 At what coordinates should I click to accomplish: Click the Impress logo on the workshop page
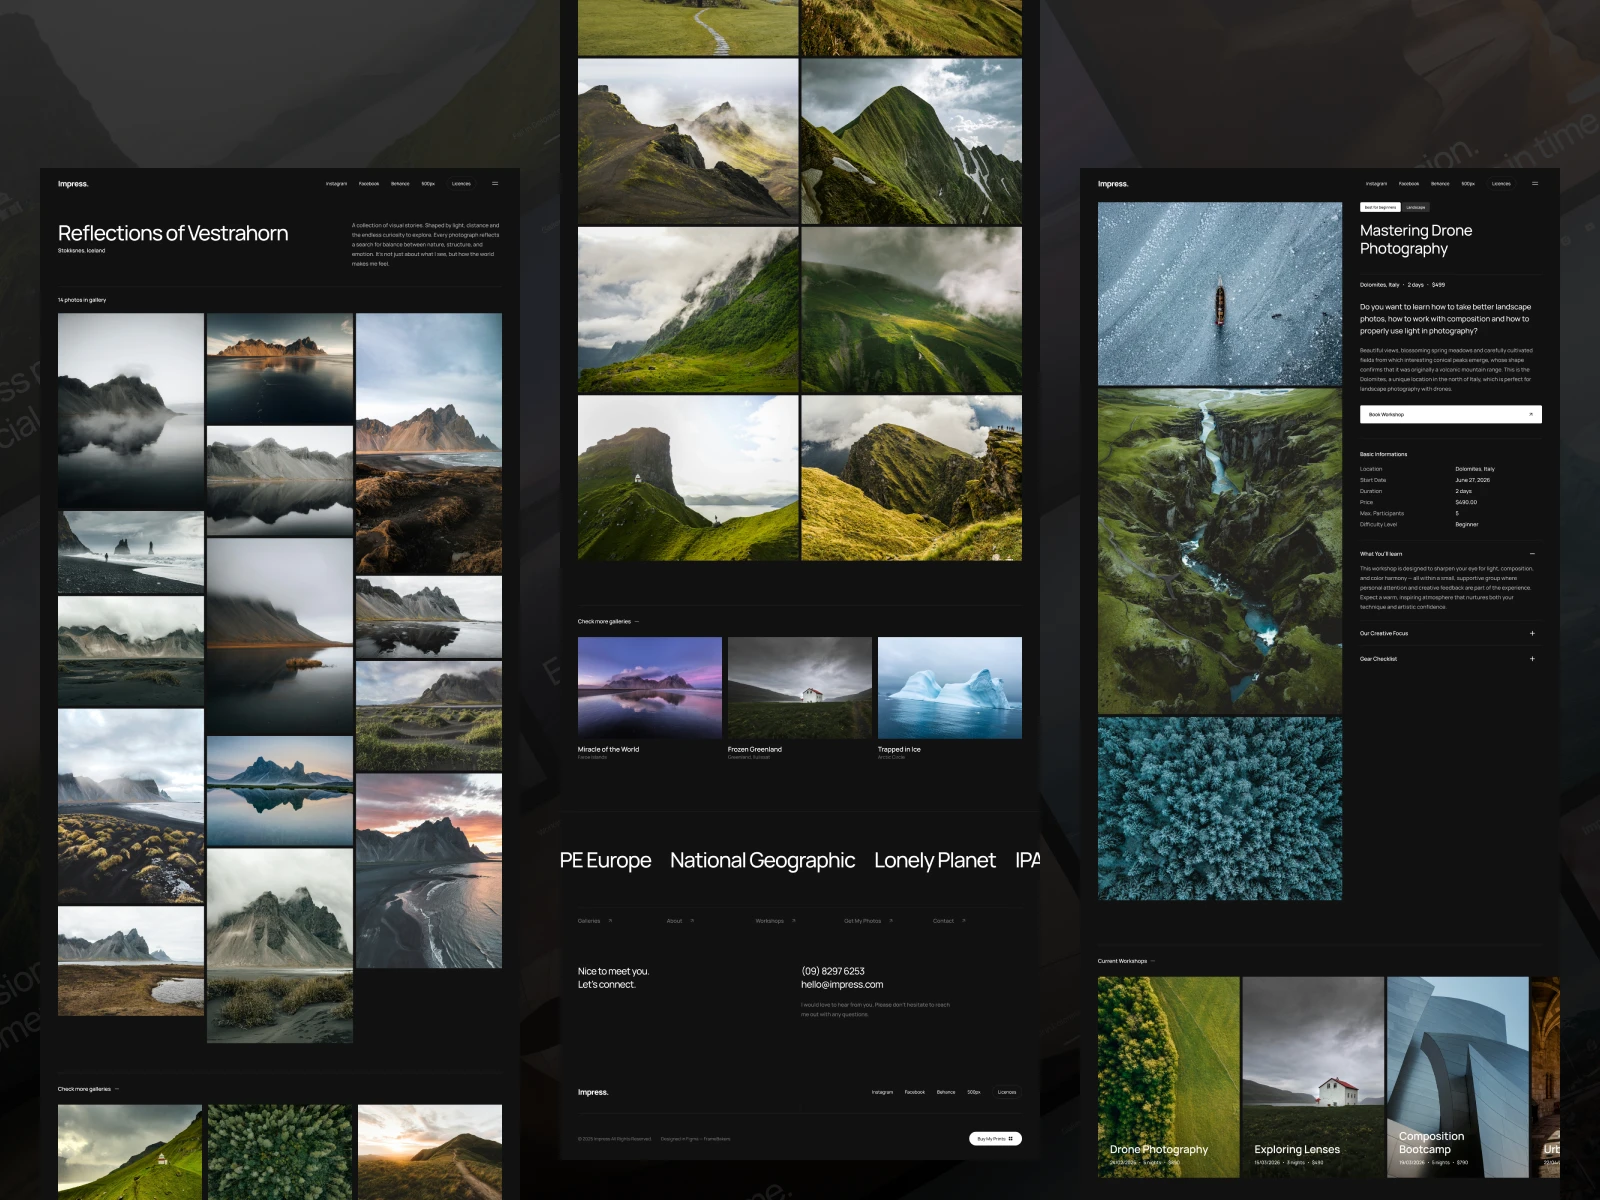1113,184
